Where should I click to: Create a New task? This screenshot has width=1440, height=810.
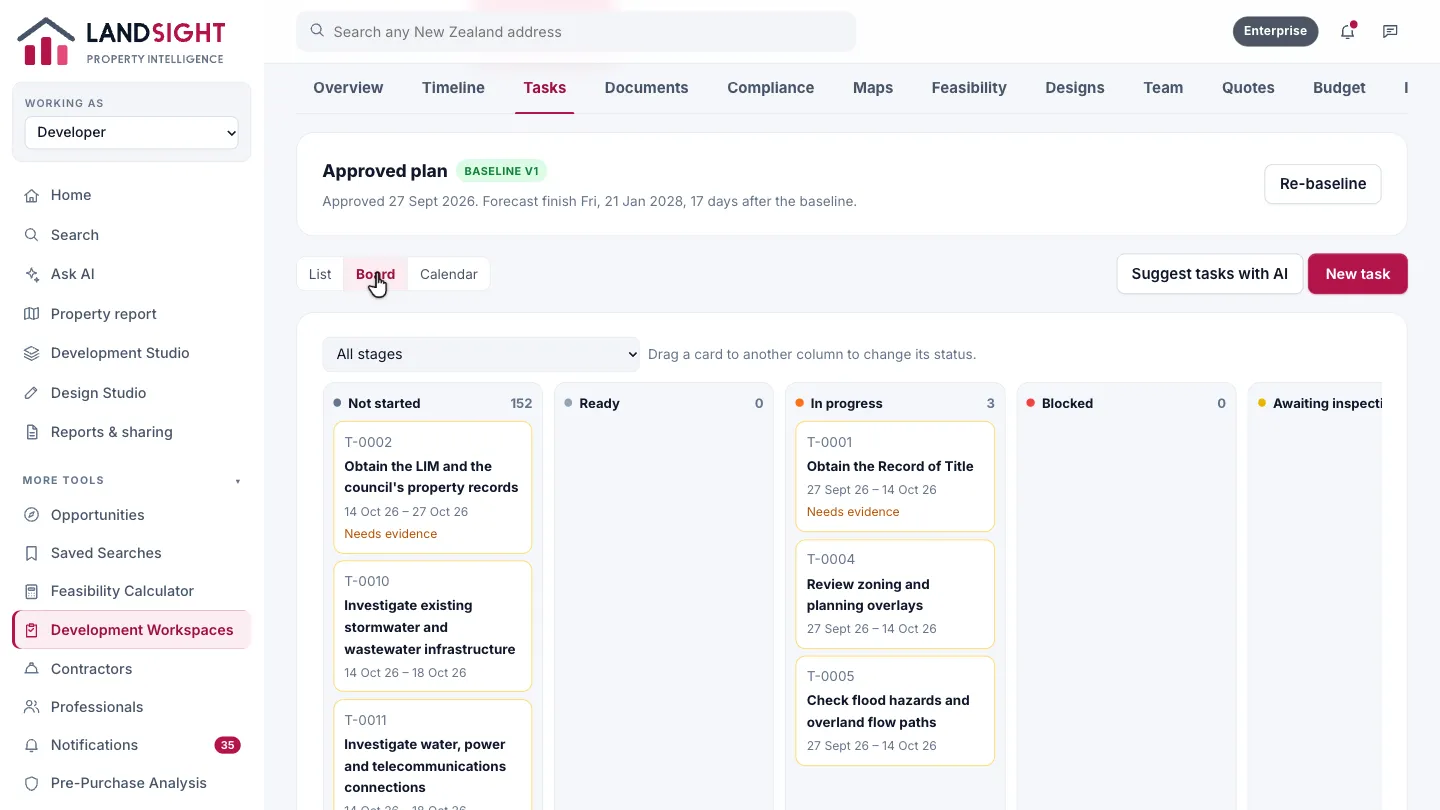pyautogui.click(x=1358, y=274)
